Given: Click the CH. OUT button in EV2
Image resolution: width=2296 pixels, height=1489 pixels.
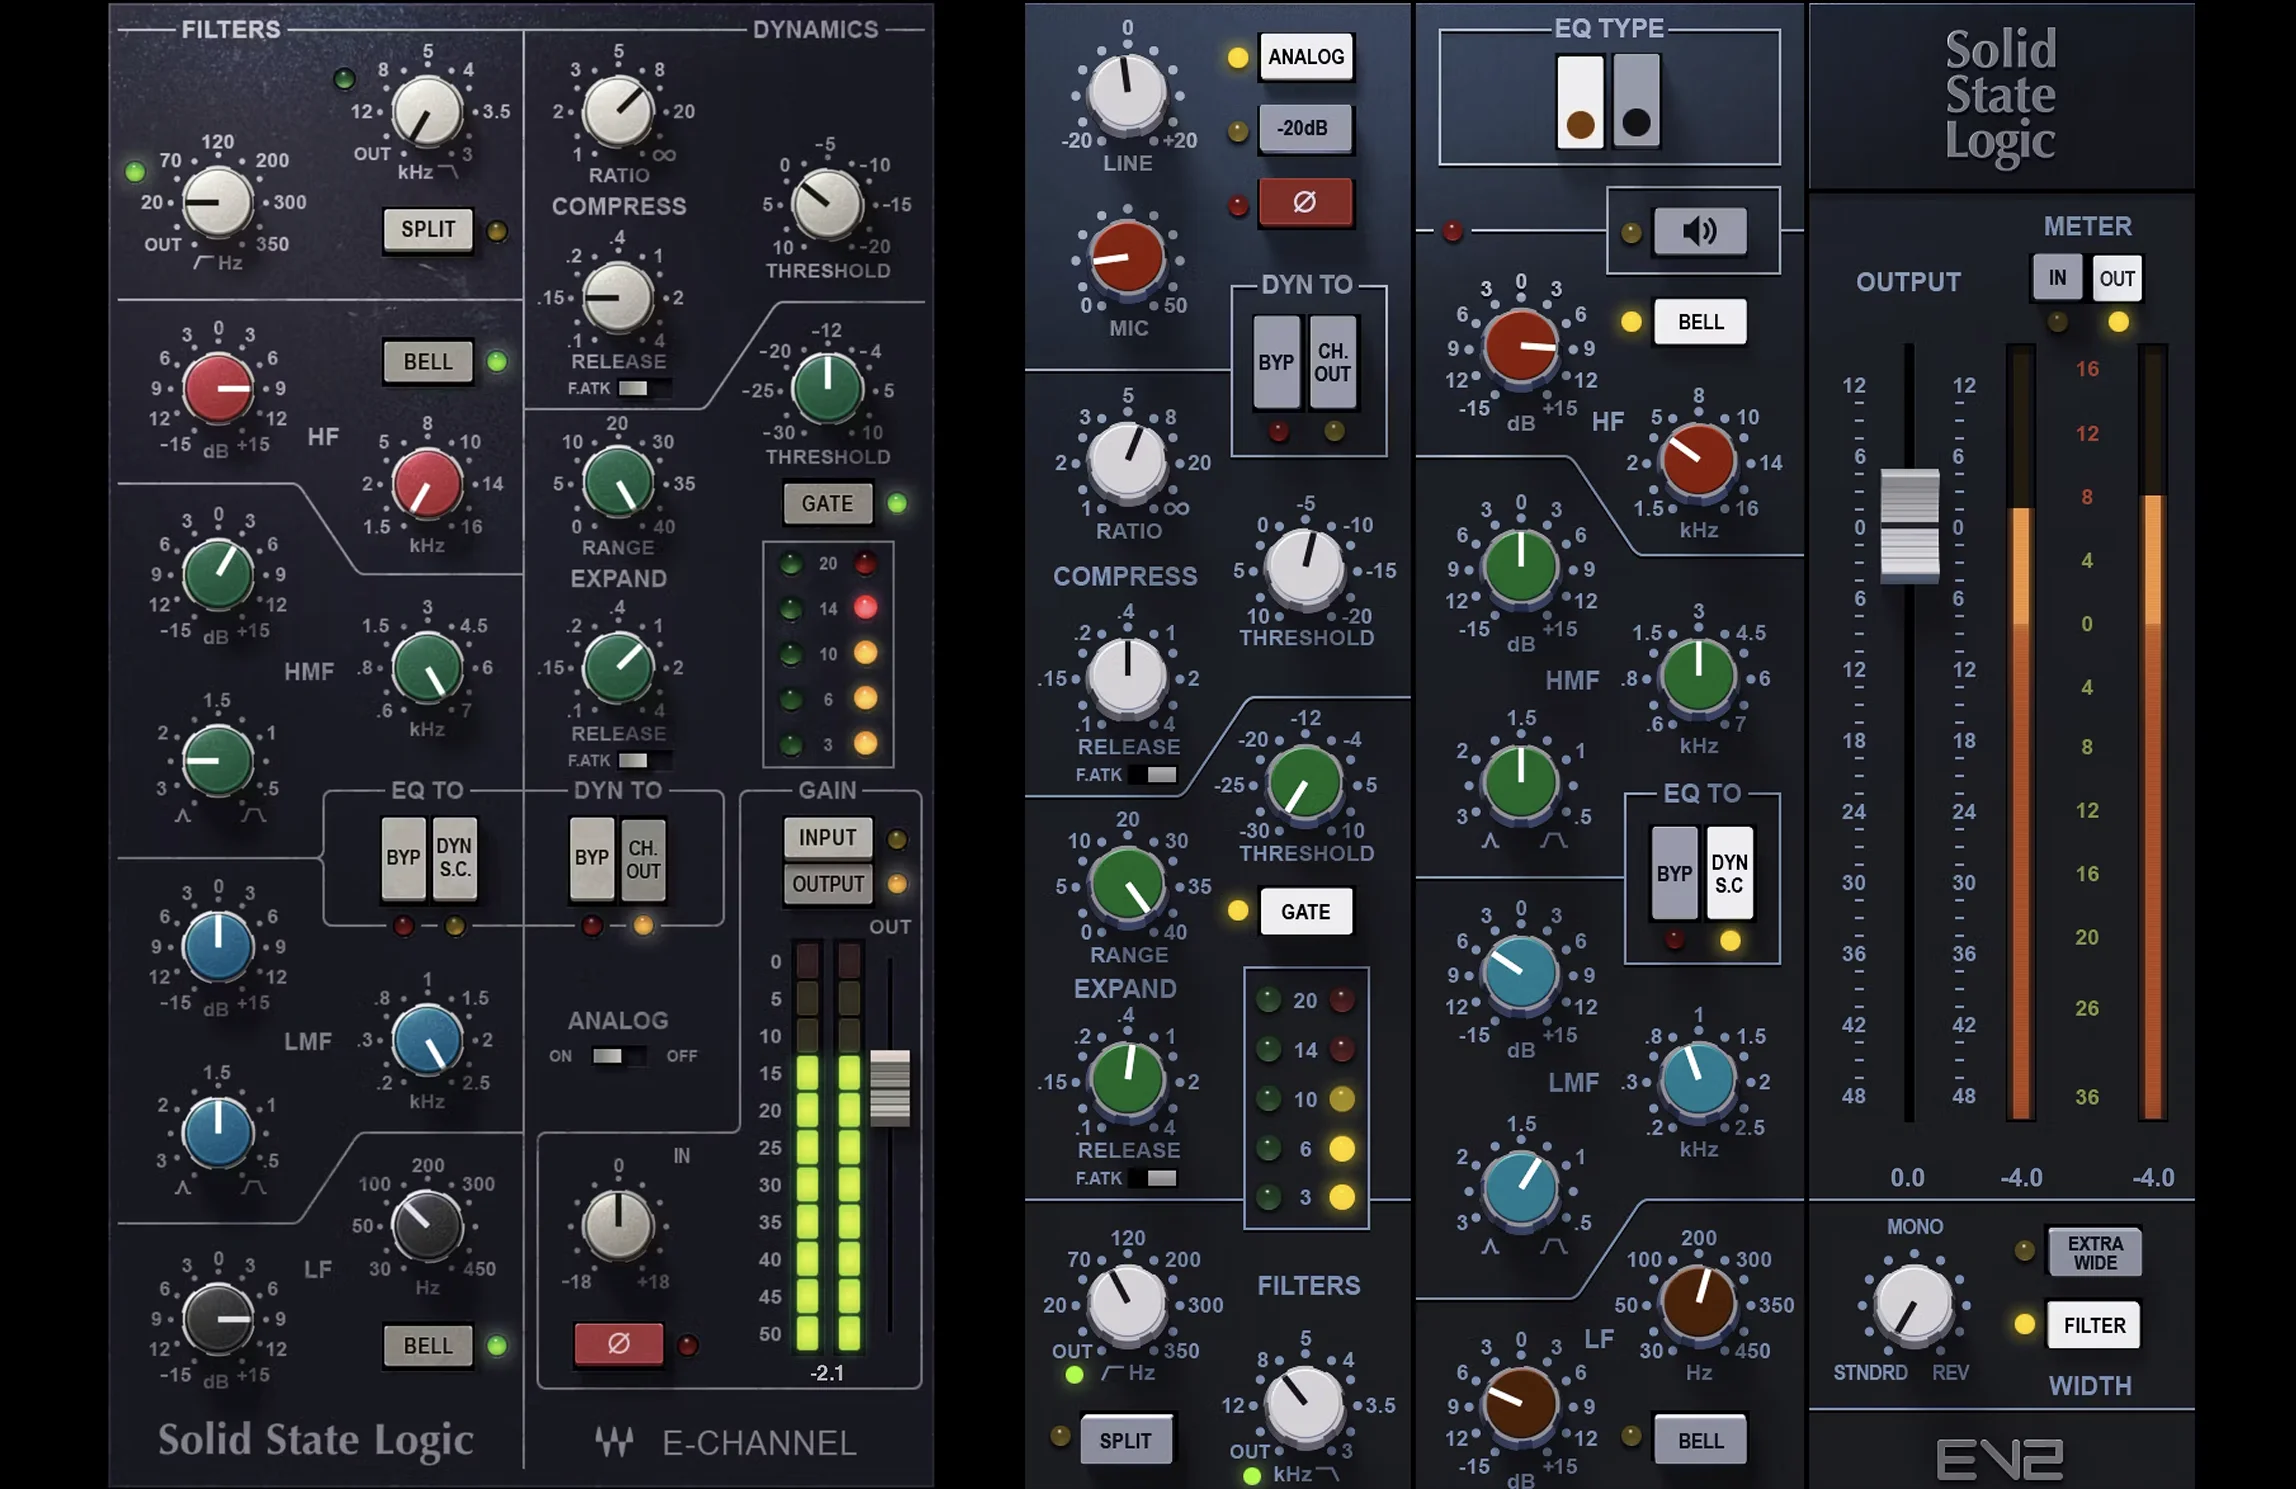Looking at the screenshot, I should click(1333, 363).
